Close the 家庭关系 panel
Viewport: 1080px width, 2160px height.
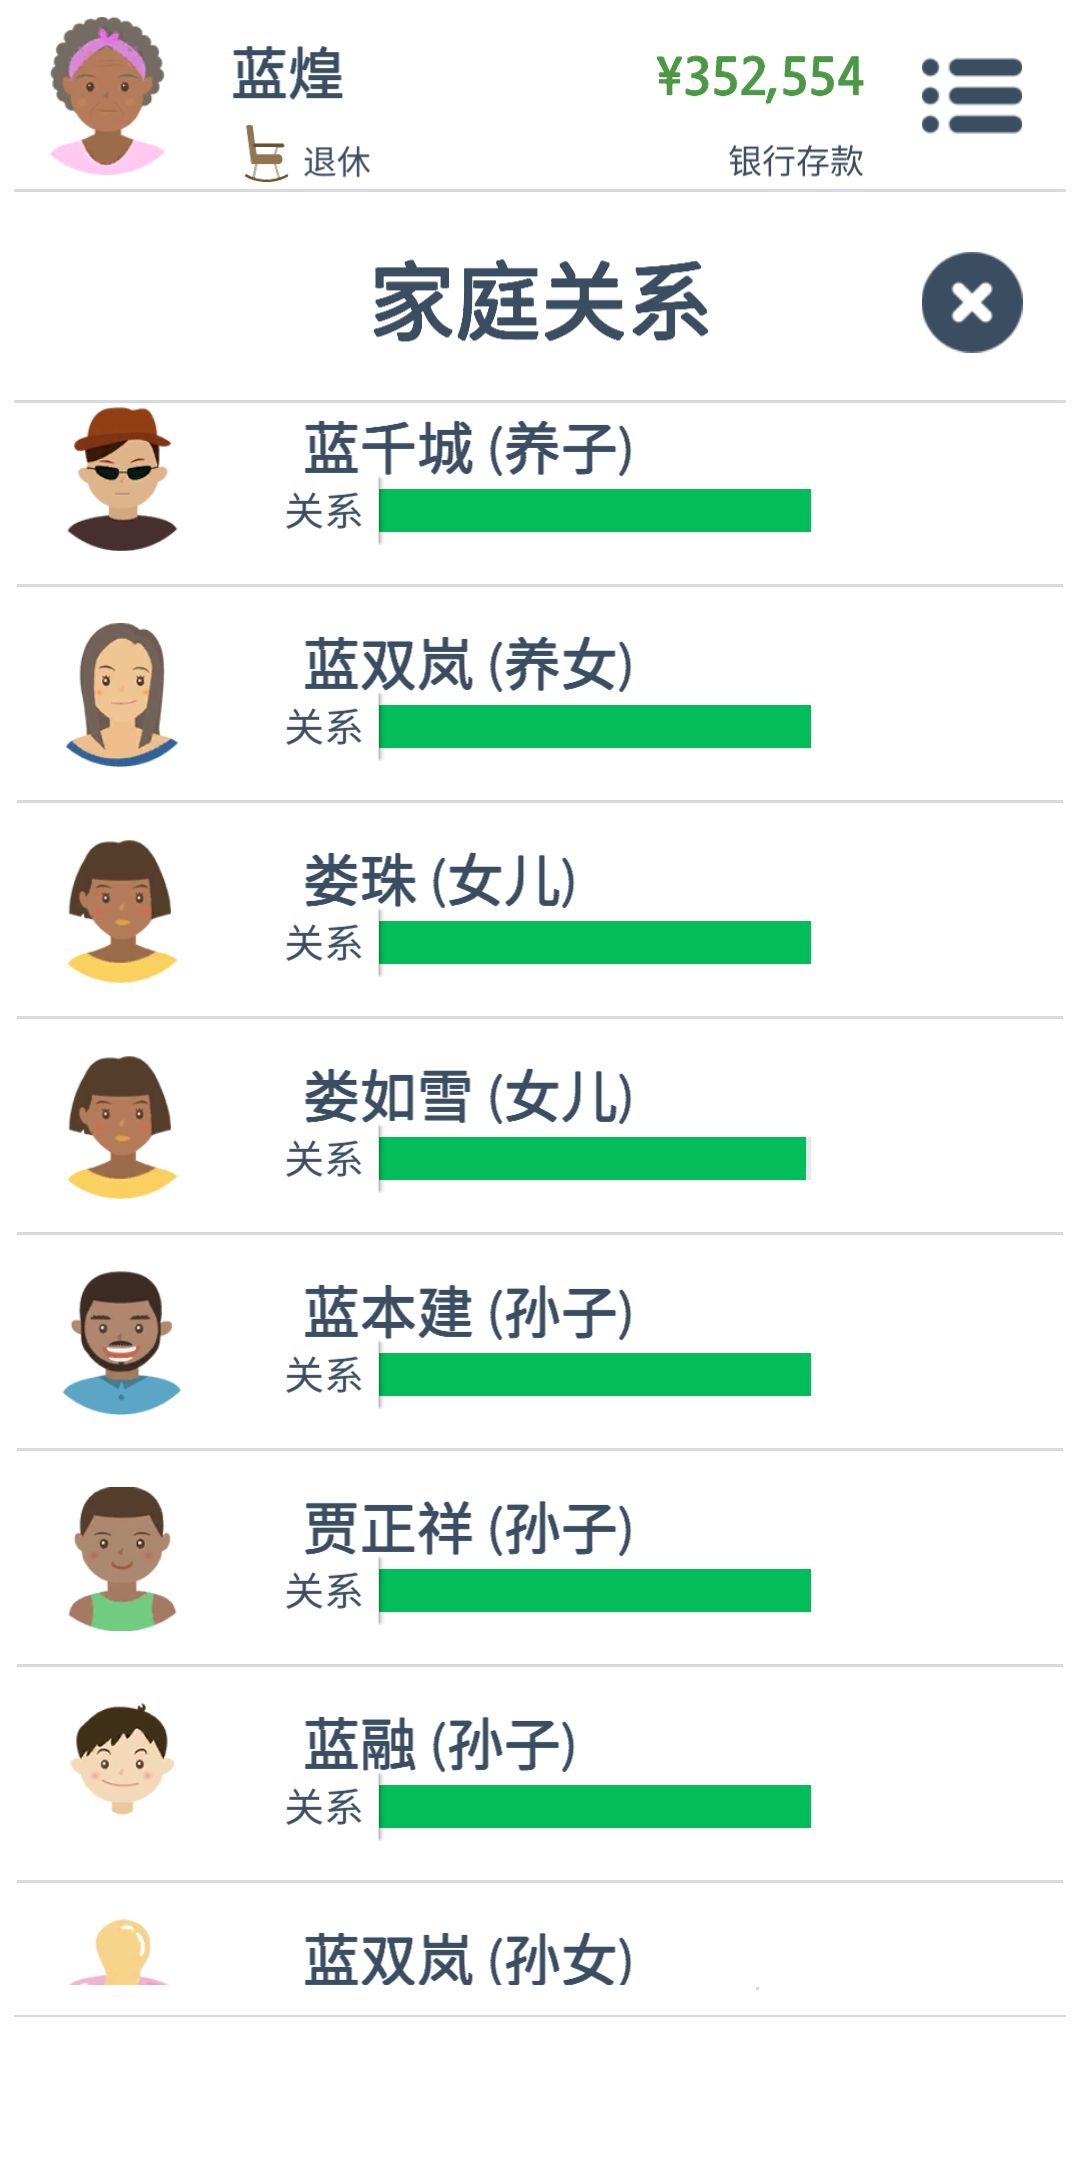point(972,302)
